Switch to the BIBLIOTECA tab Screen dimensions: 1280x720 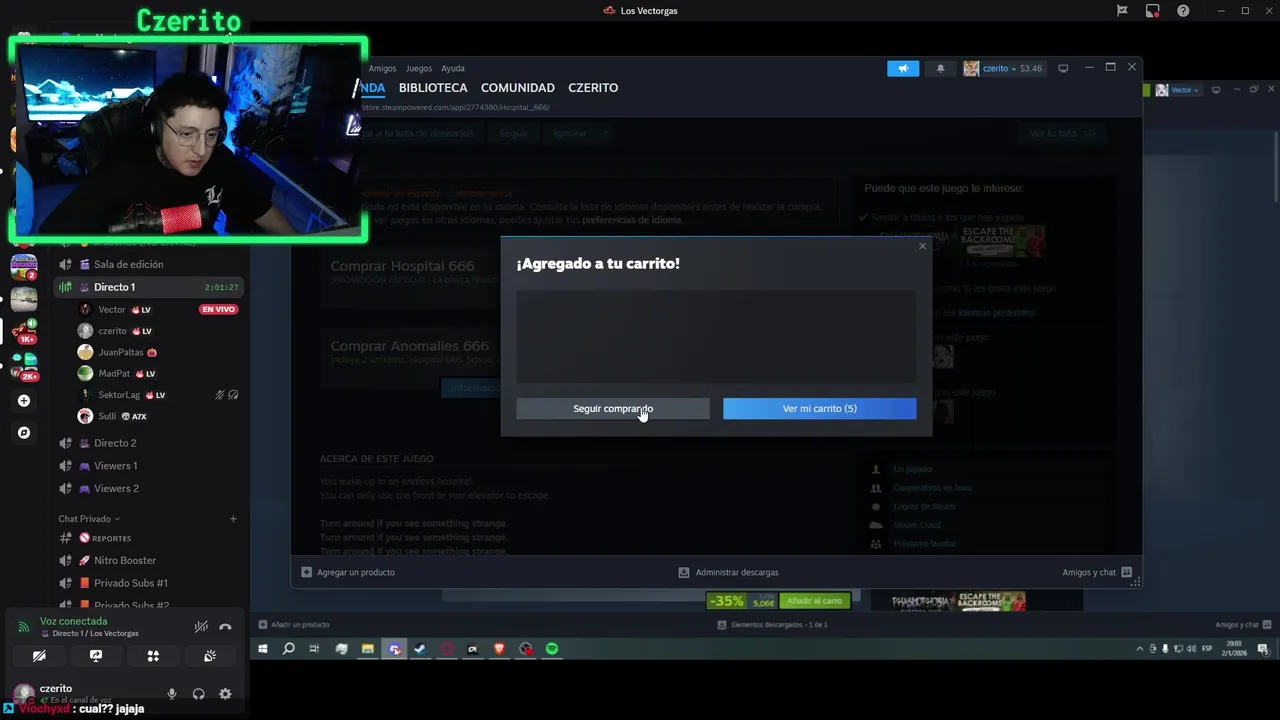coord(433,88)
